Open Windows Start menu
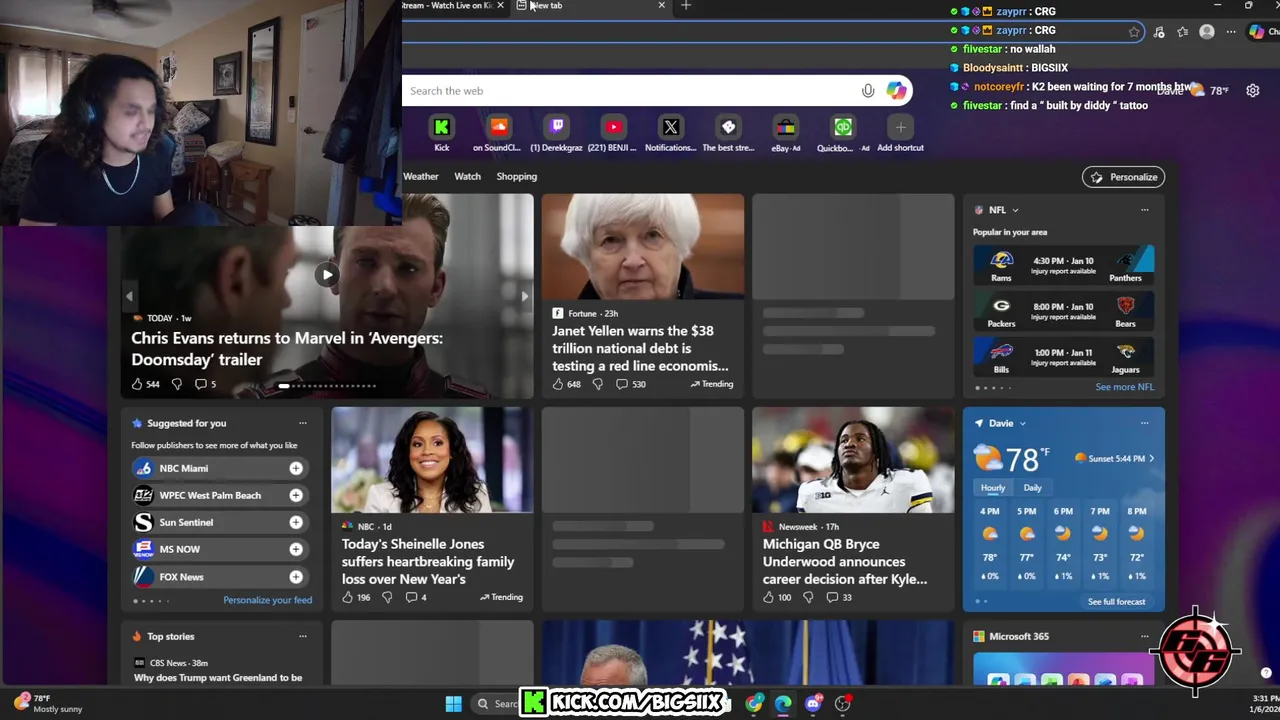The height and width of the screenshot is (720, 1280). (x=453, y=703)
